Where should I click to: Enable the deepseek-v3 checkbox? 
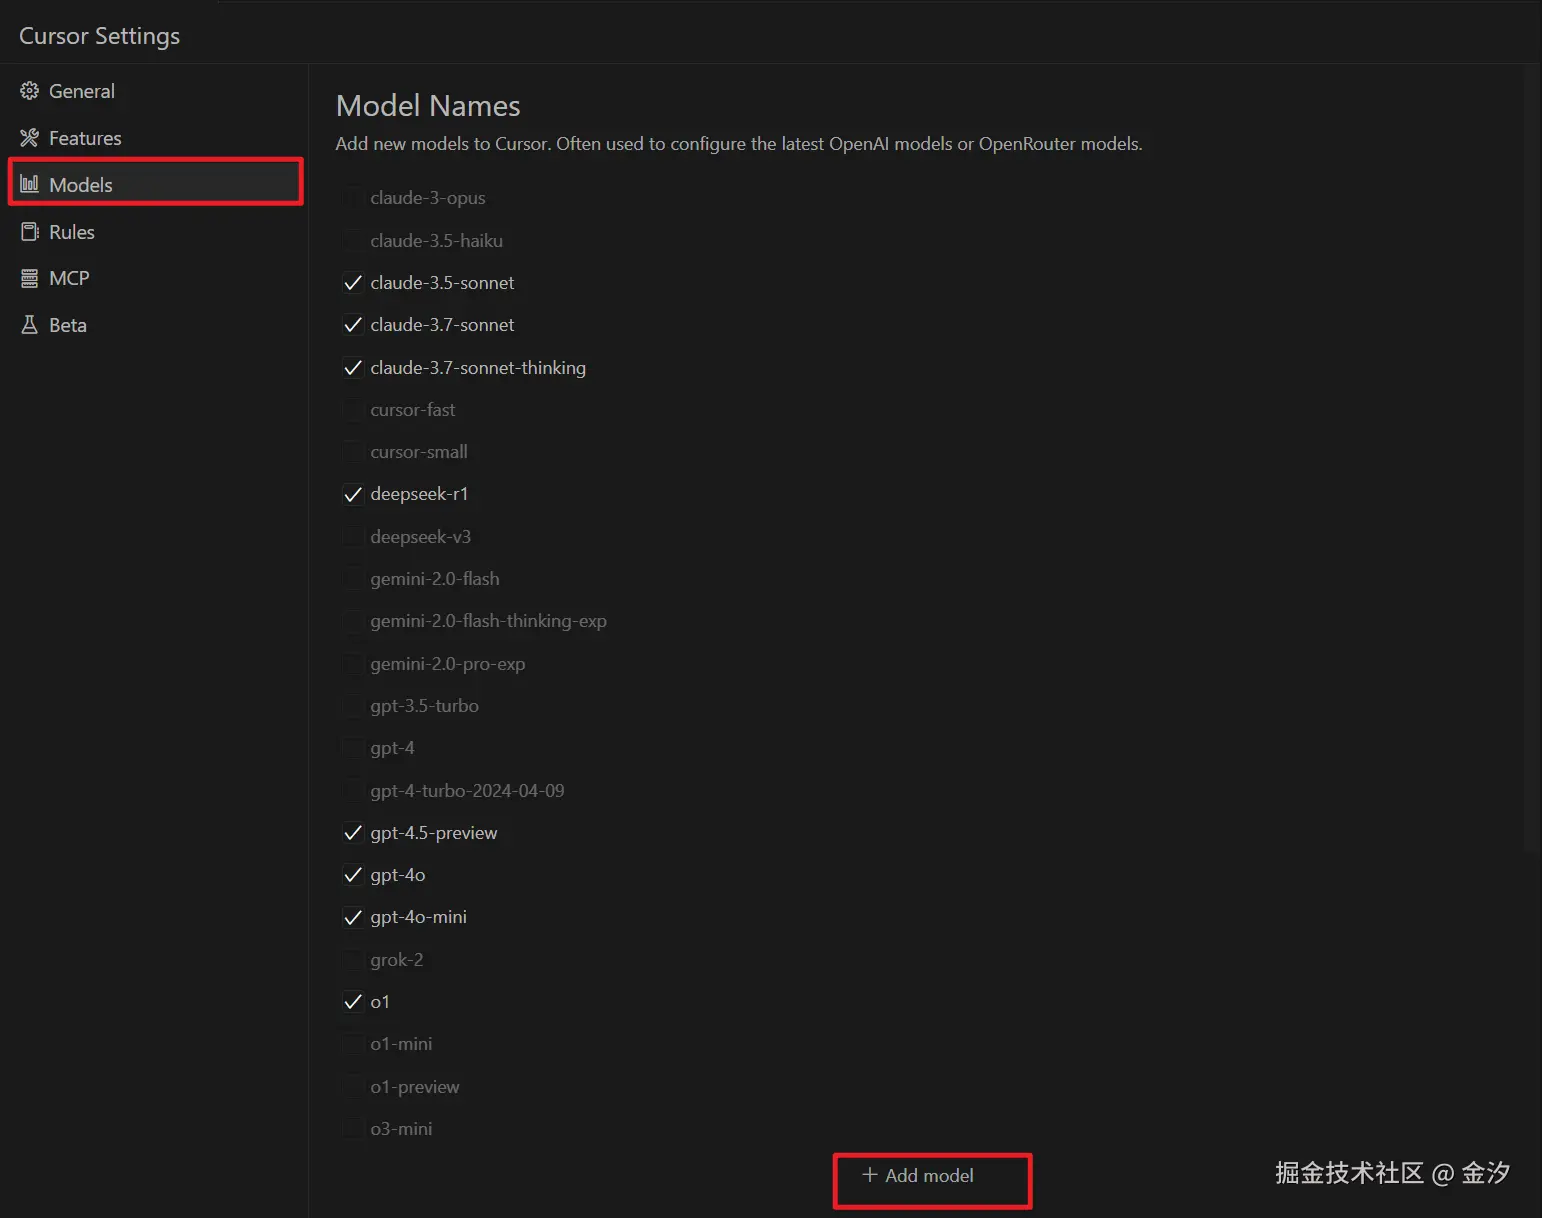tap(353, 537)
